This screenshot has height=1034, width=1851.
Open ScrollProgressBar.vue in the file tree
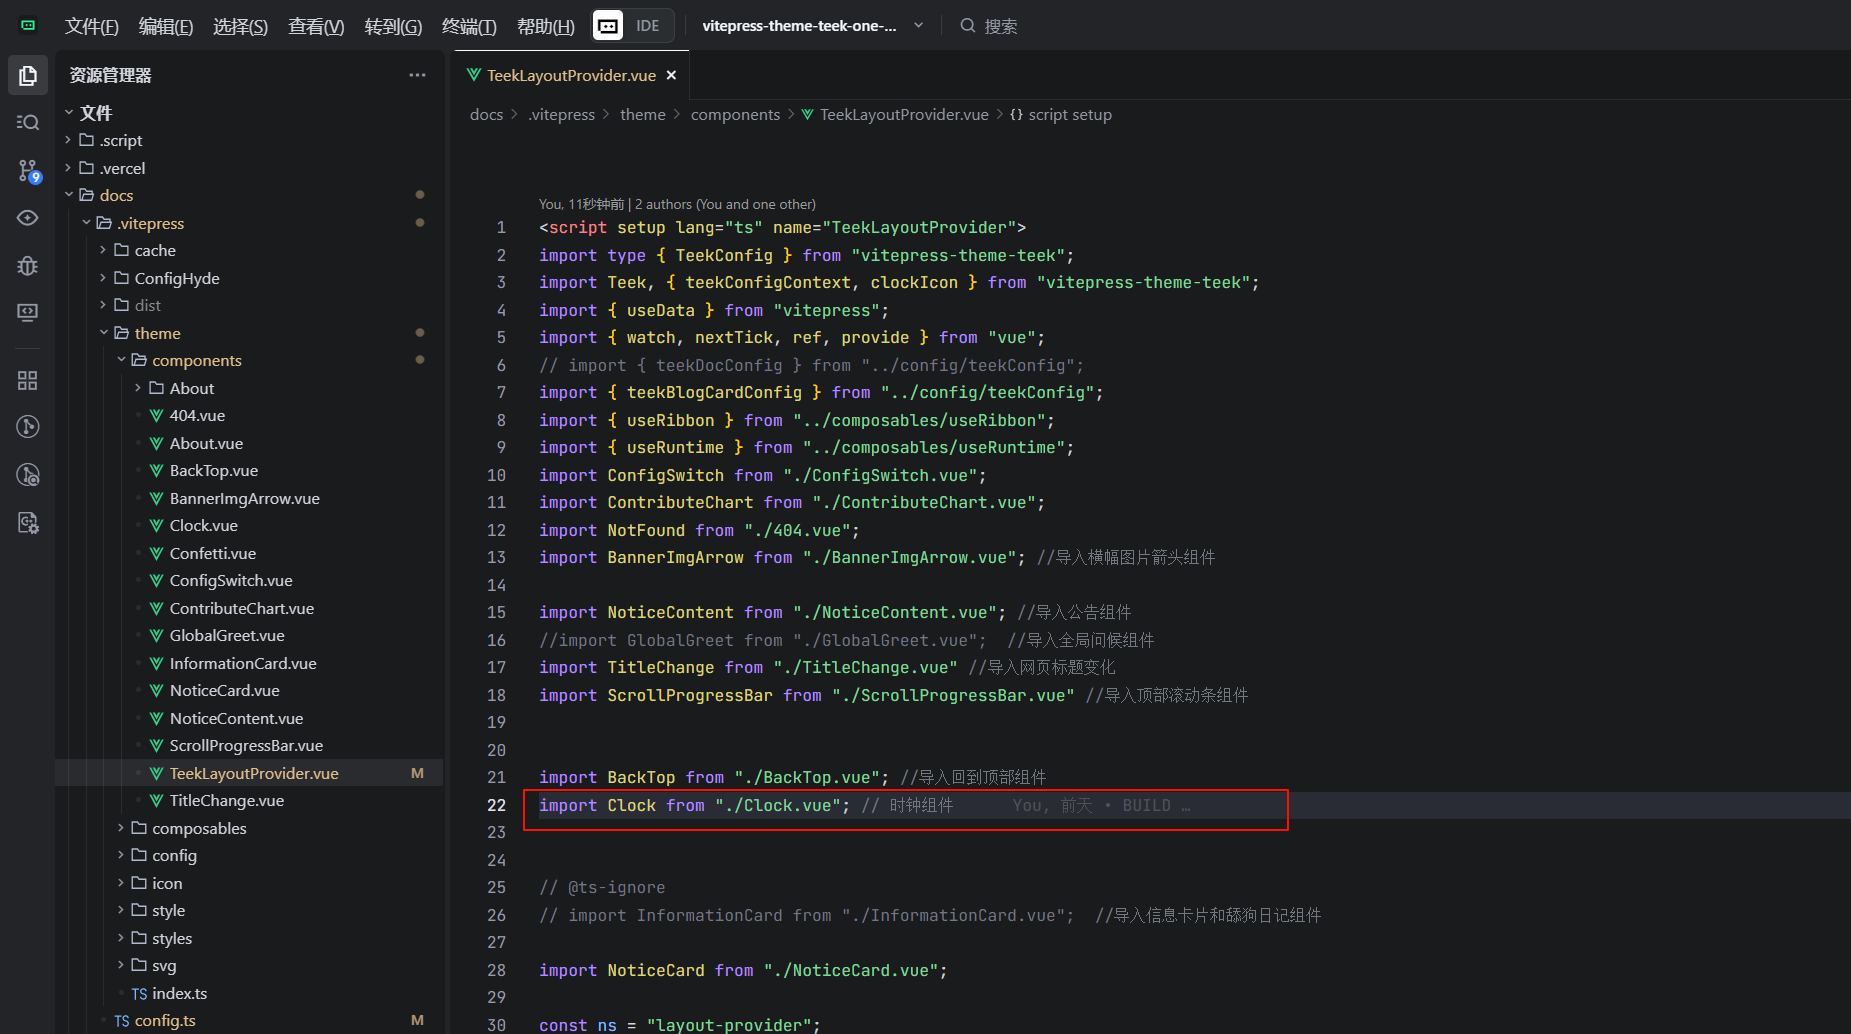[246, 745]
